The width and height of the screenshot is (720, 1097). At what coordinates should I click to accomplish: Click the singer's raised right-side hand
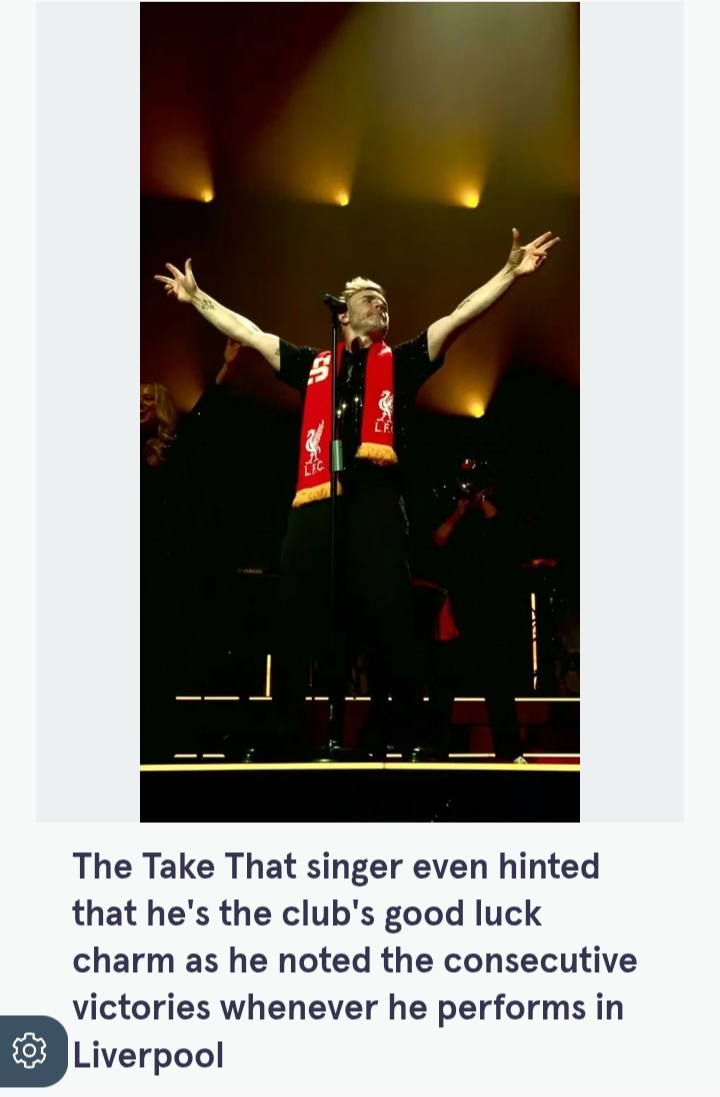click(x=532, y=252)
